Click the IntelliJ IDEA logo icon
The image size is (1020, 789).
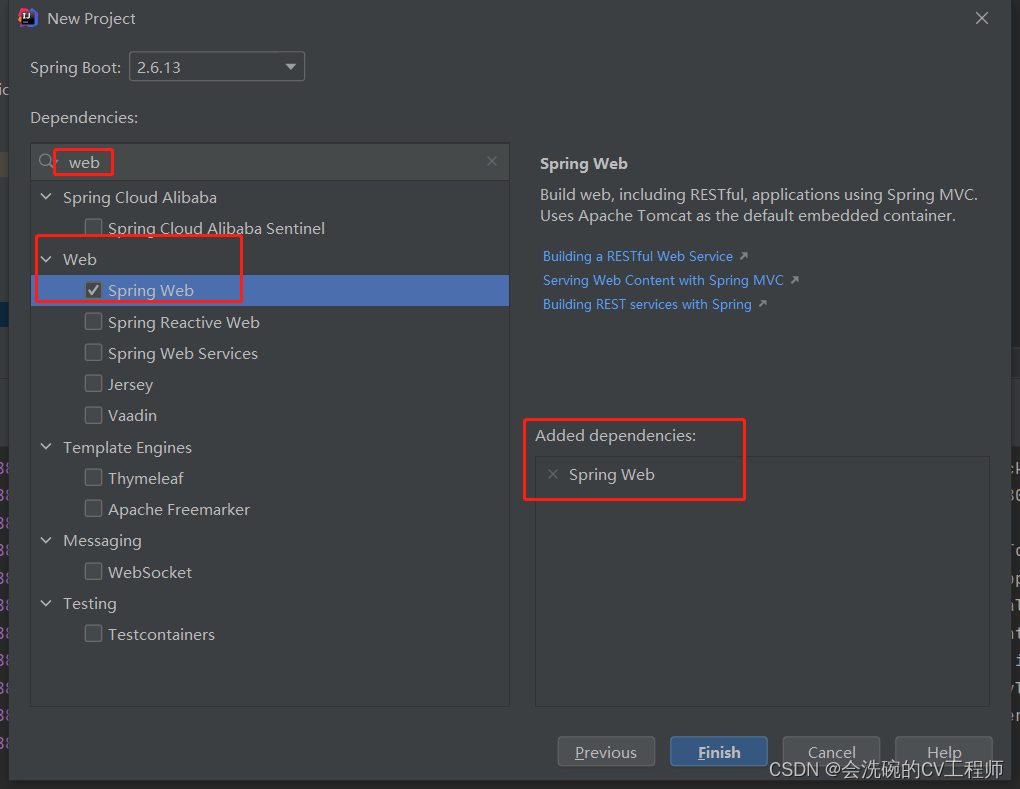click(27, 18)
